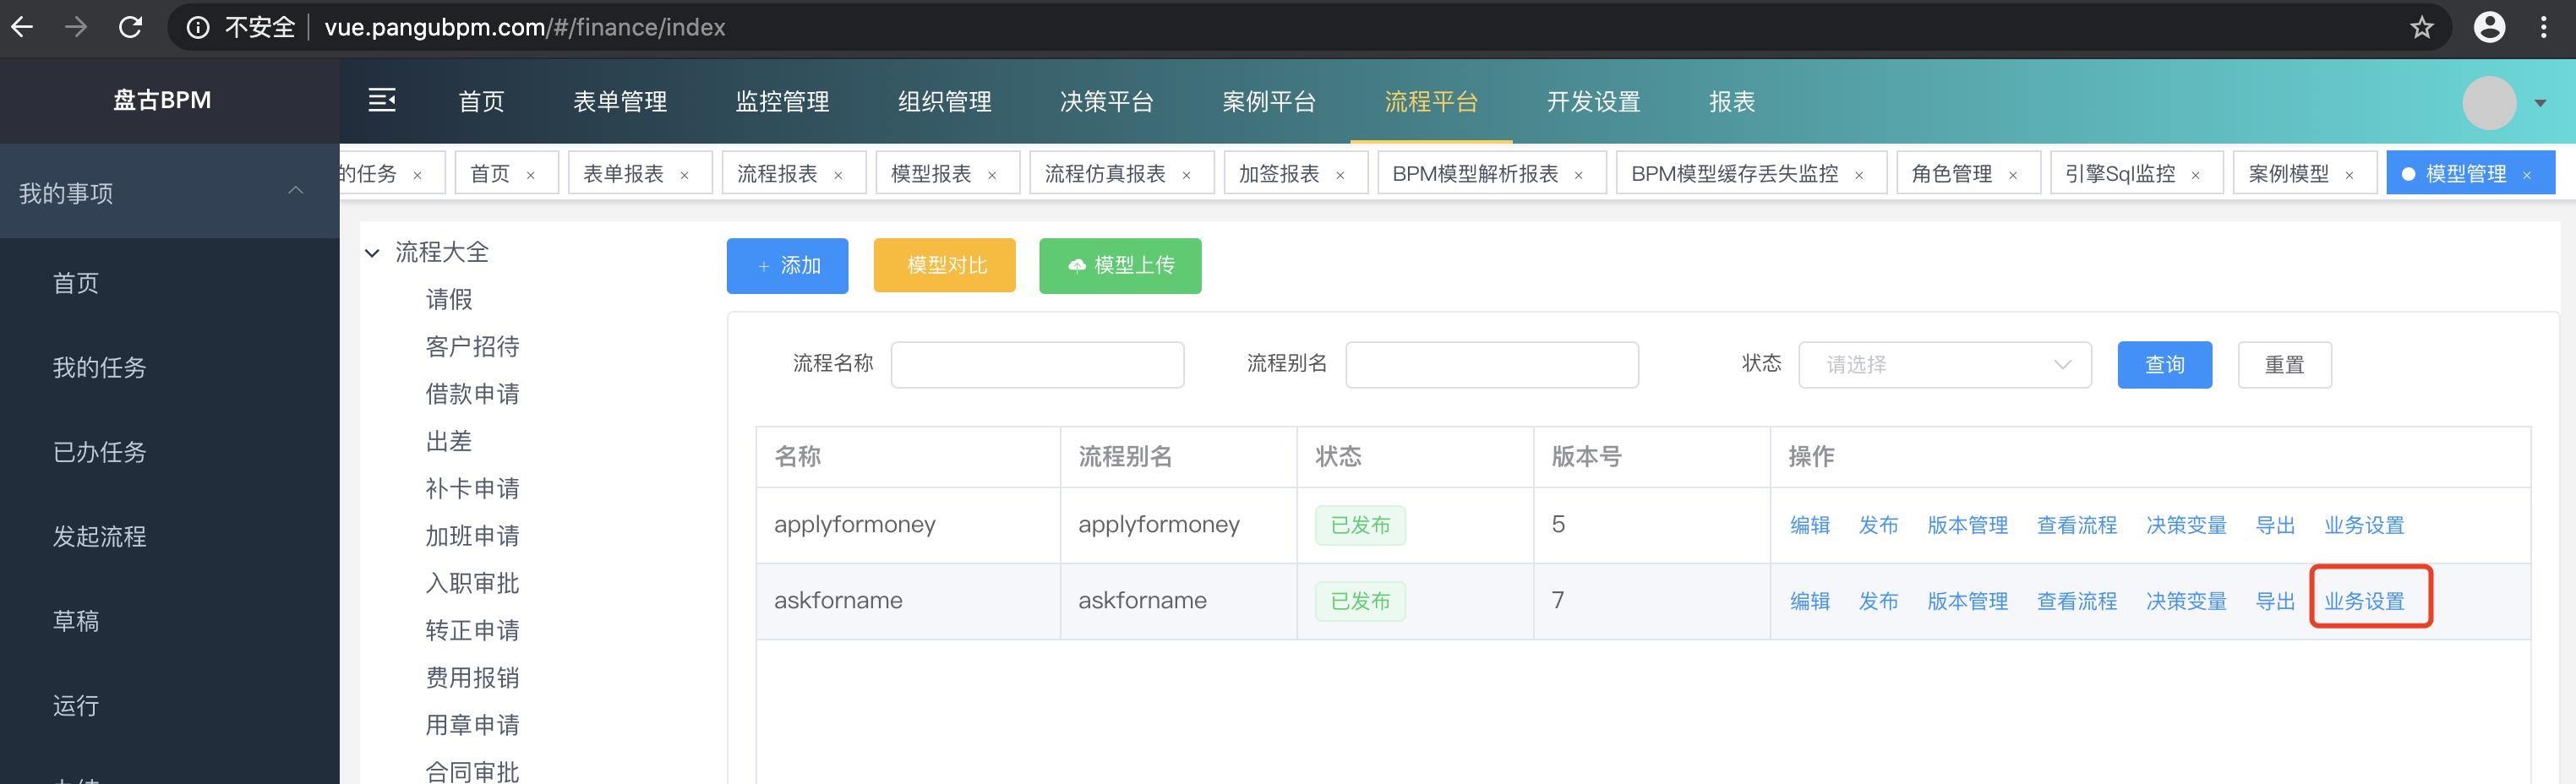This screenshot has height=784, width=2576.
Task: Open 版本管理 for askforname row
Action: coord(1967,601)
